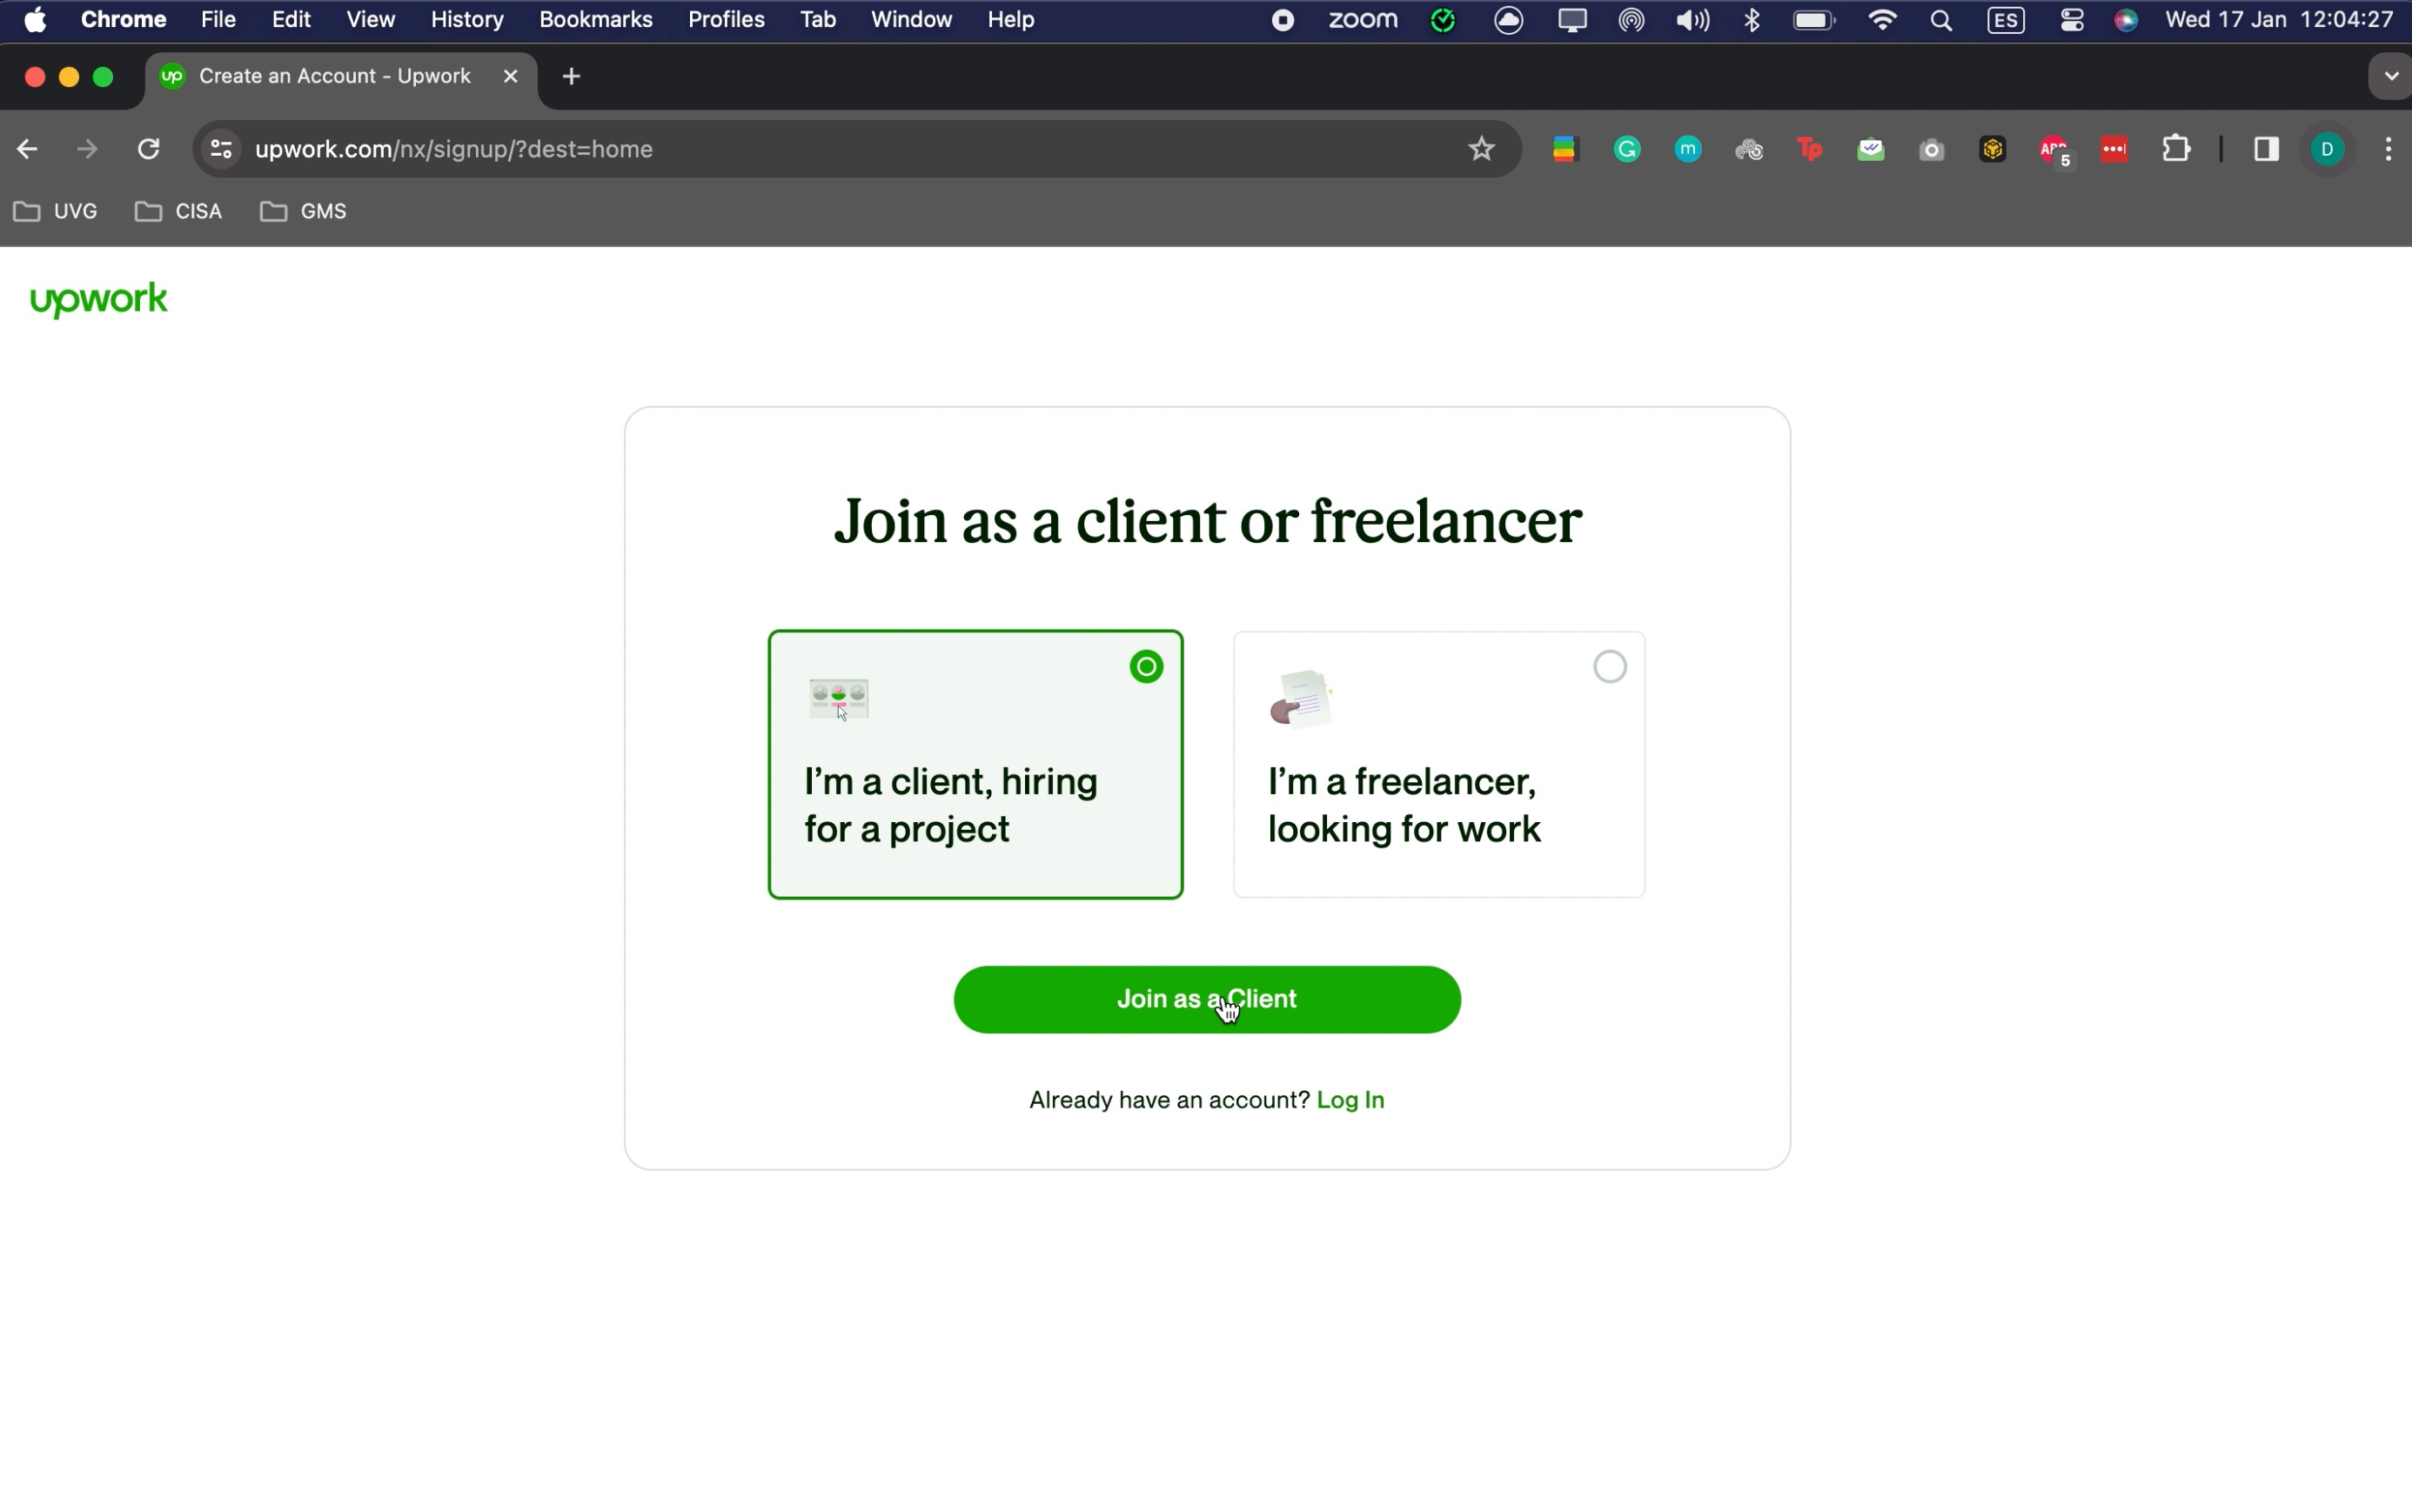Image resolution: width=2412 pixels, height=1512 pixels.
Task: Open the D profile avatar menu
Action: [2327, 149]
